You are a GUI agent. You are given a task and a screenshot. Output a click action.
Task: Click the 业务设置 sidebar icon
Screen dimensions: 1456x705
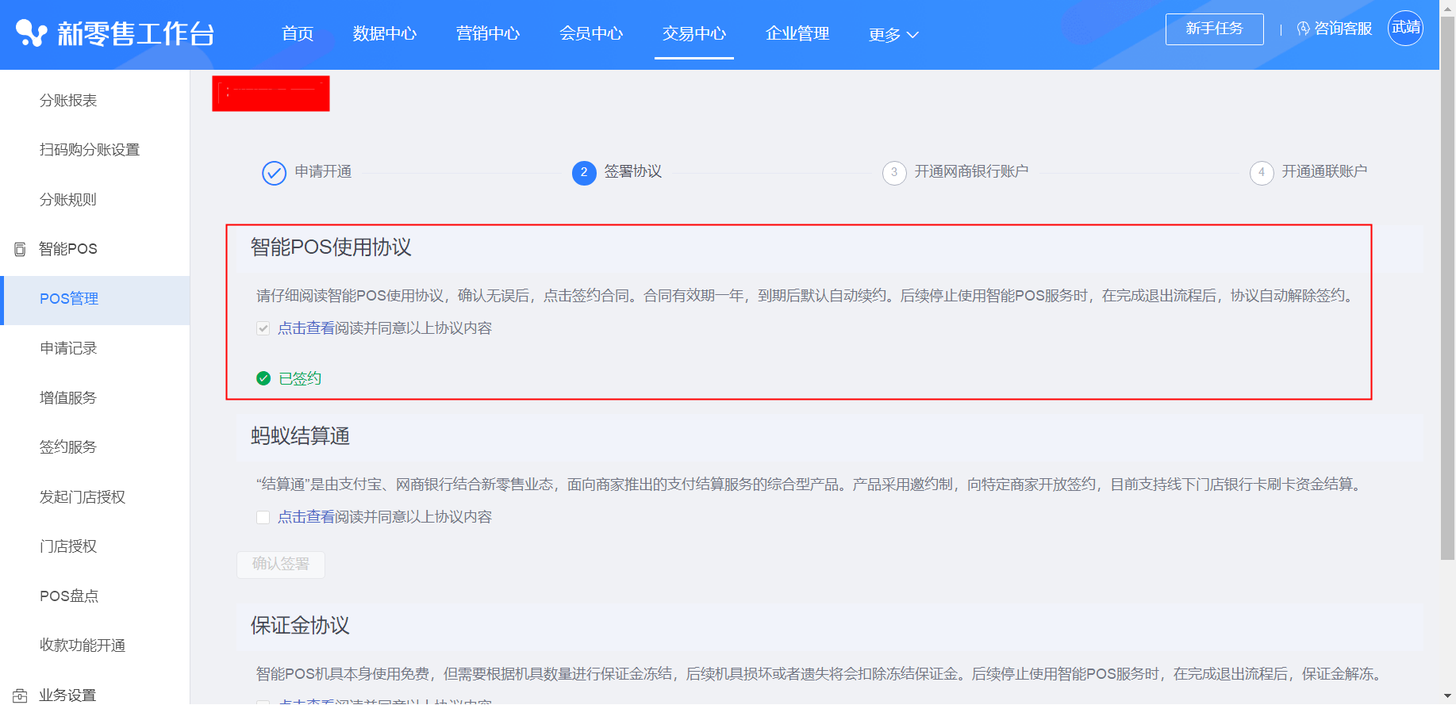tap(20, 695)
